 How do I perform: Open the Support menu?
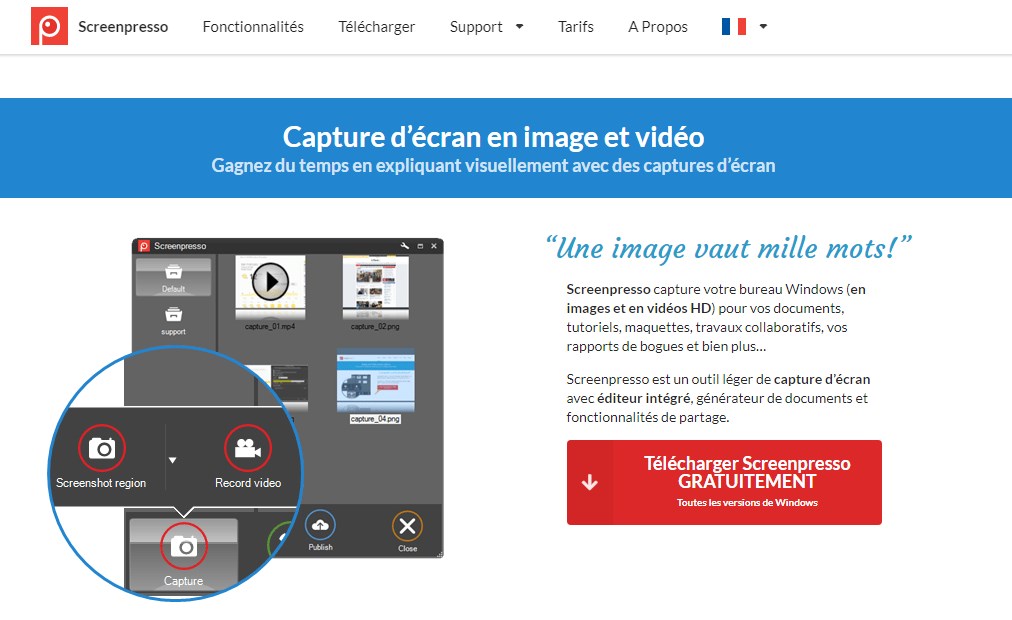(476, 26)
